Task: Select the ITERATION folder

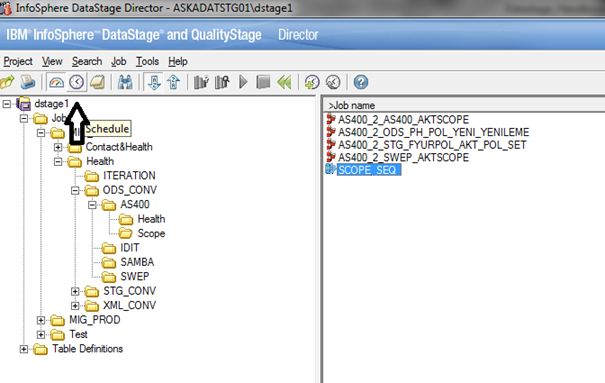Action: tap(129, 176)
